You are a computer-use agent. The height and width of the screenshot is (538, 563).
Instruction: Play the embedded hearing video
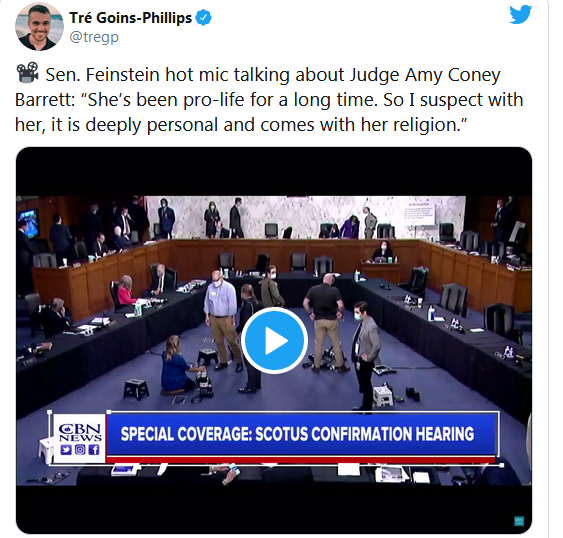pyautogui.click(x=274, y=340)
